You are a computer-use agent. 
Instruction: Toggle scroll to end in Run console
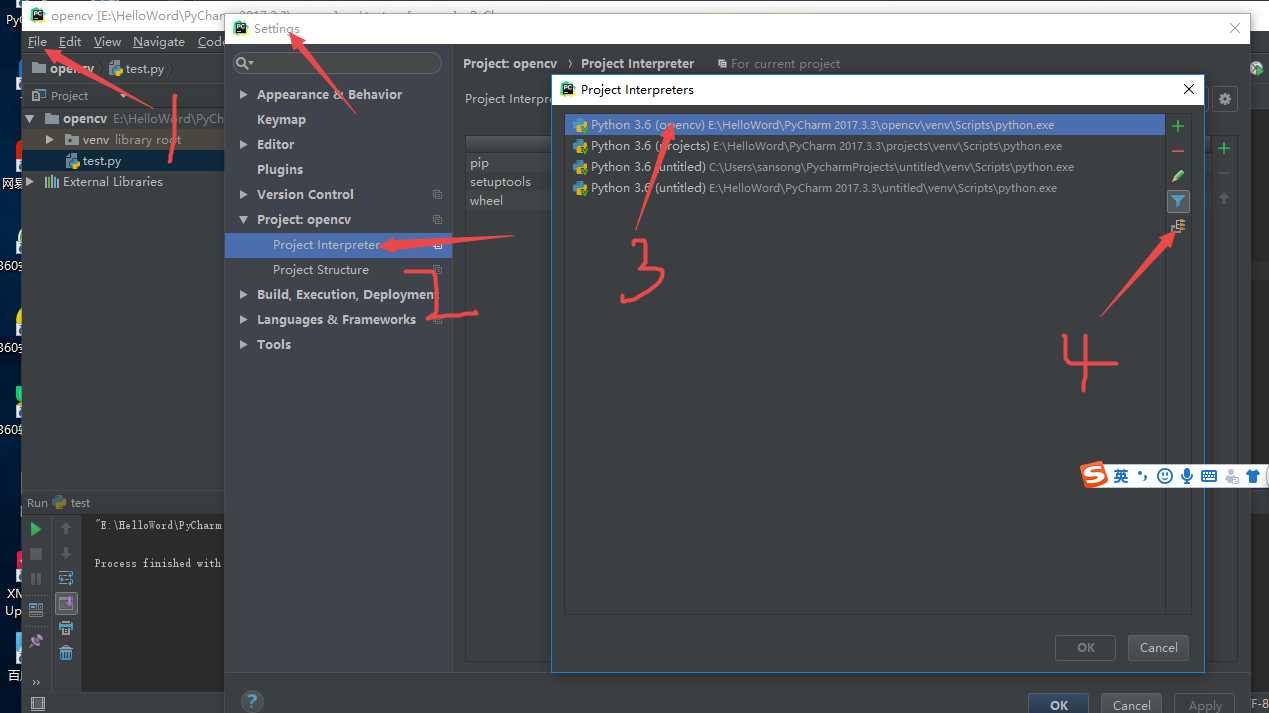tap(66, 603)
